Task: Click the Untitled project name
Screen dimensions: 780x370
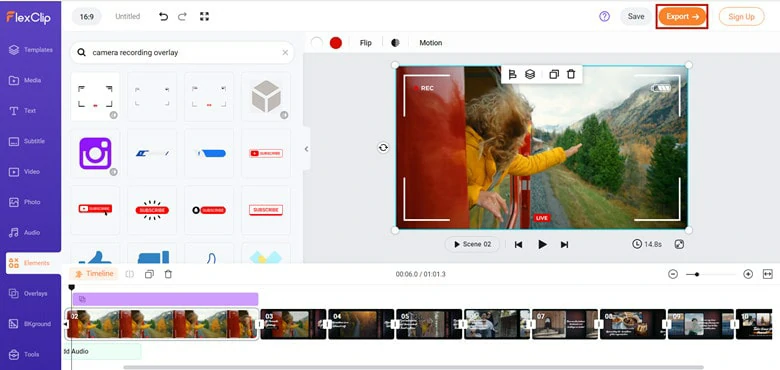Action: coord(127,16)
